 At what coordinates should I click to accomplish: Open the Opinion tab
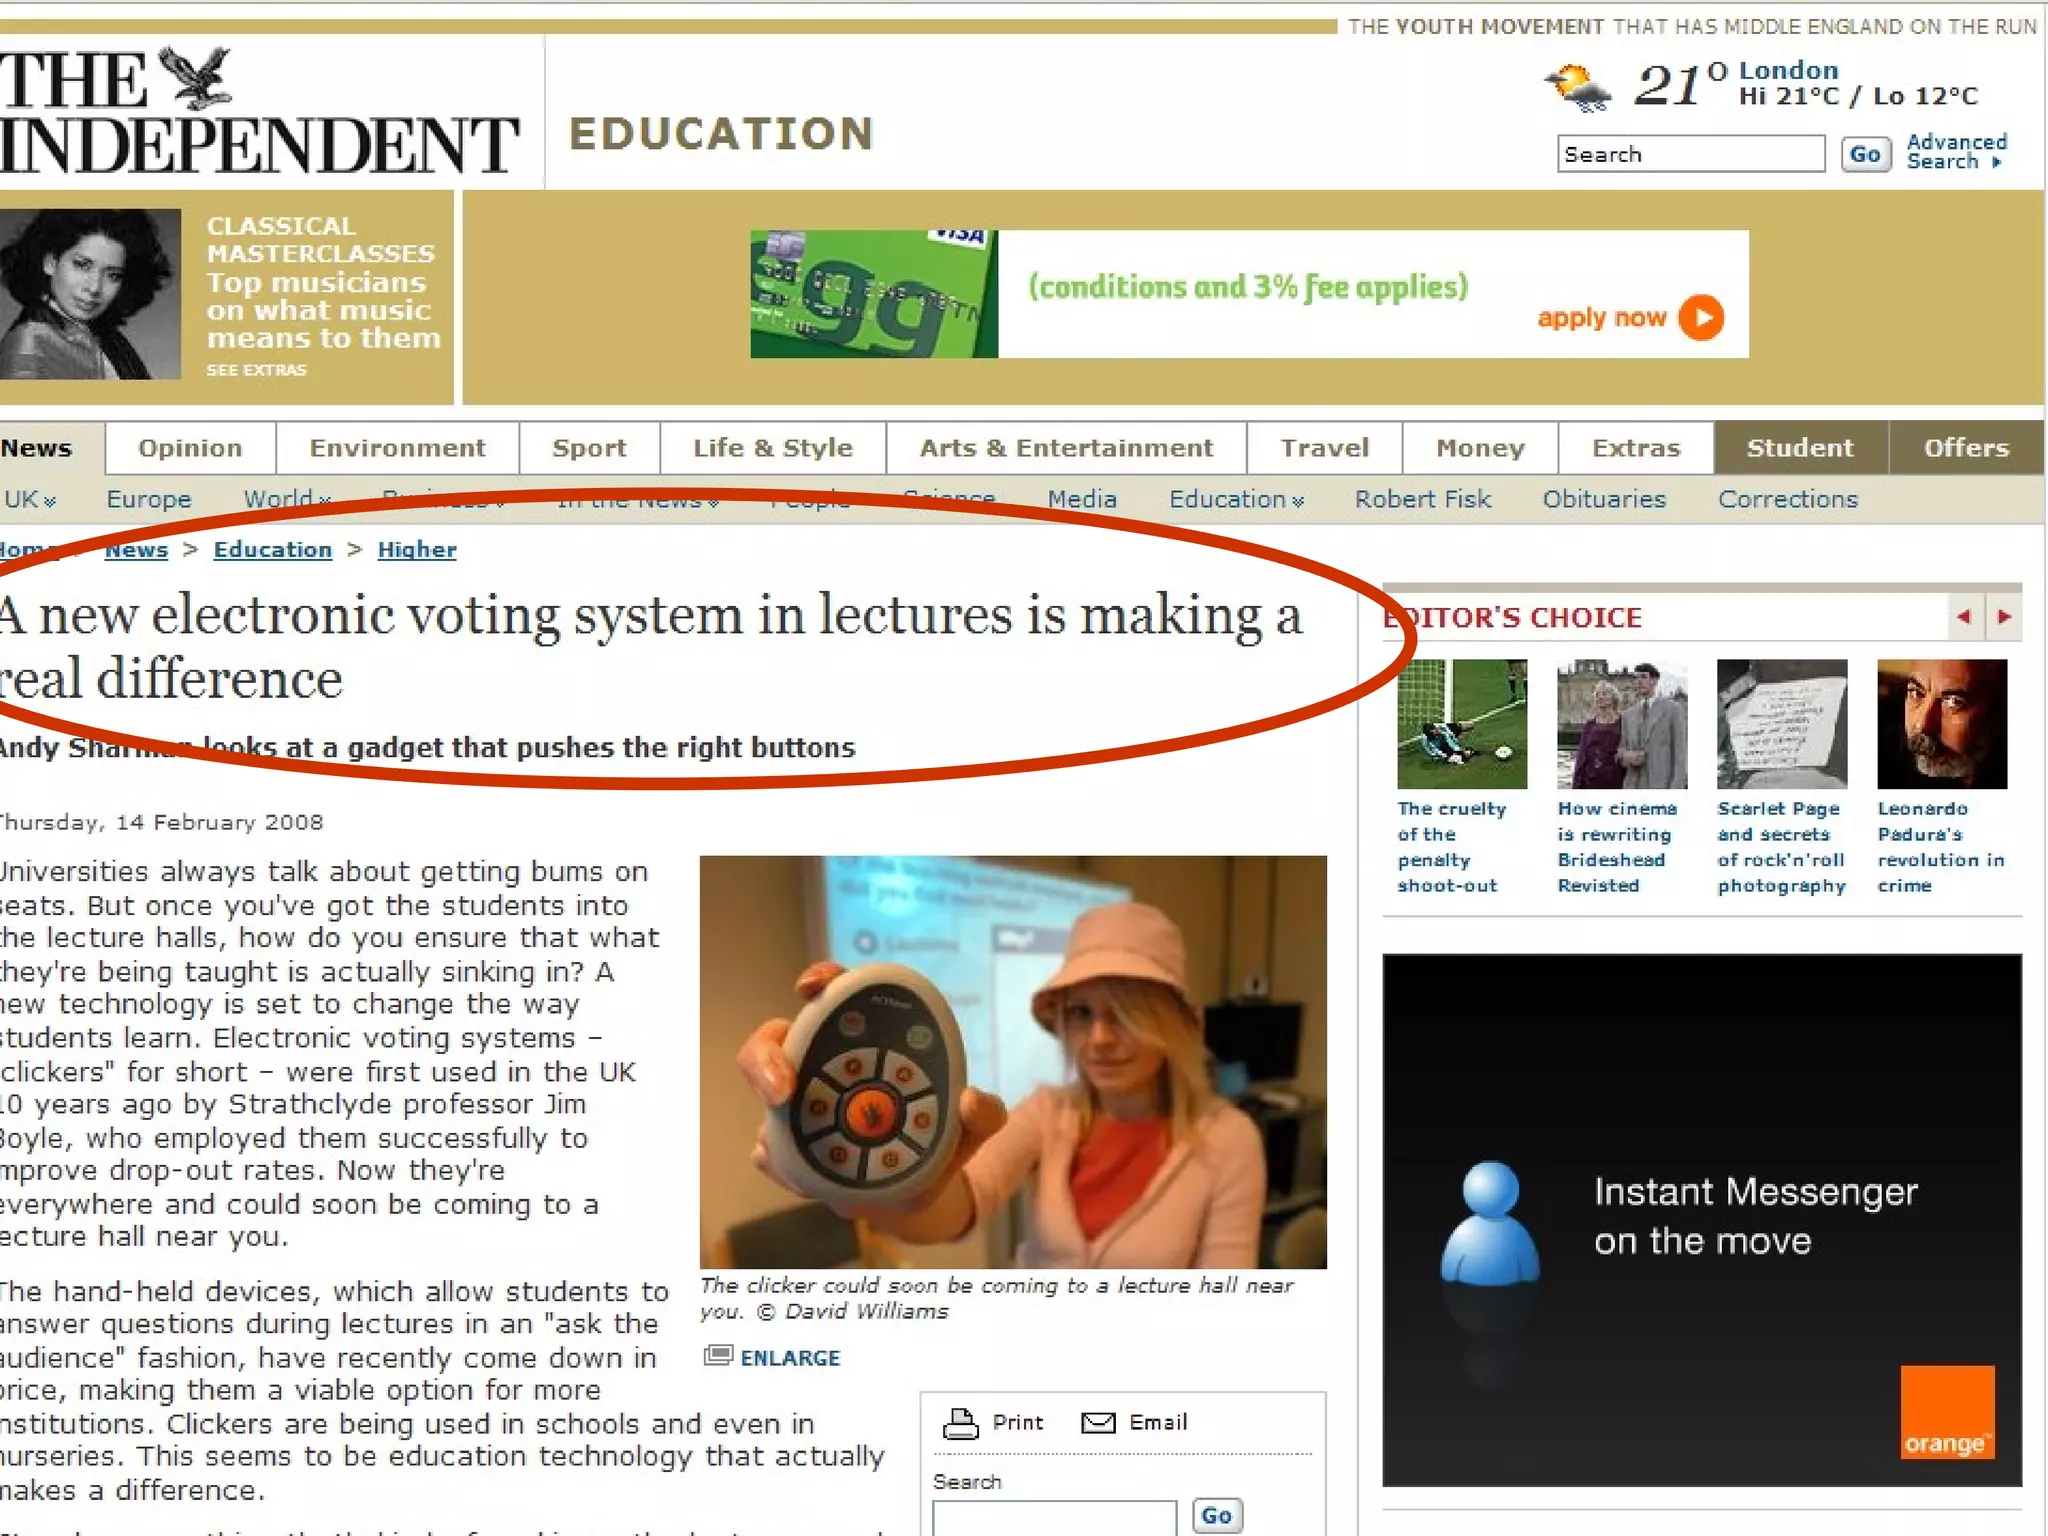point(190,448)
